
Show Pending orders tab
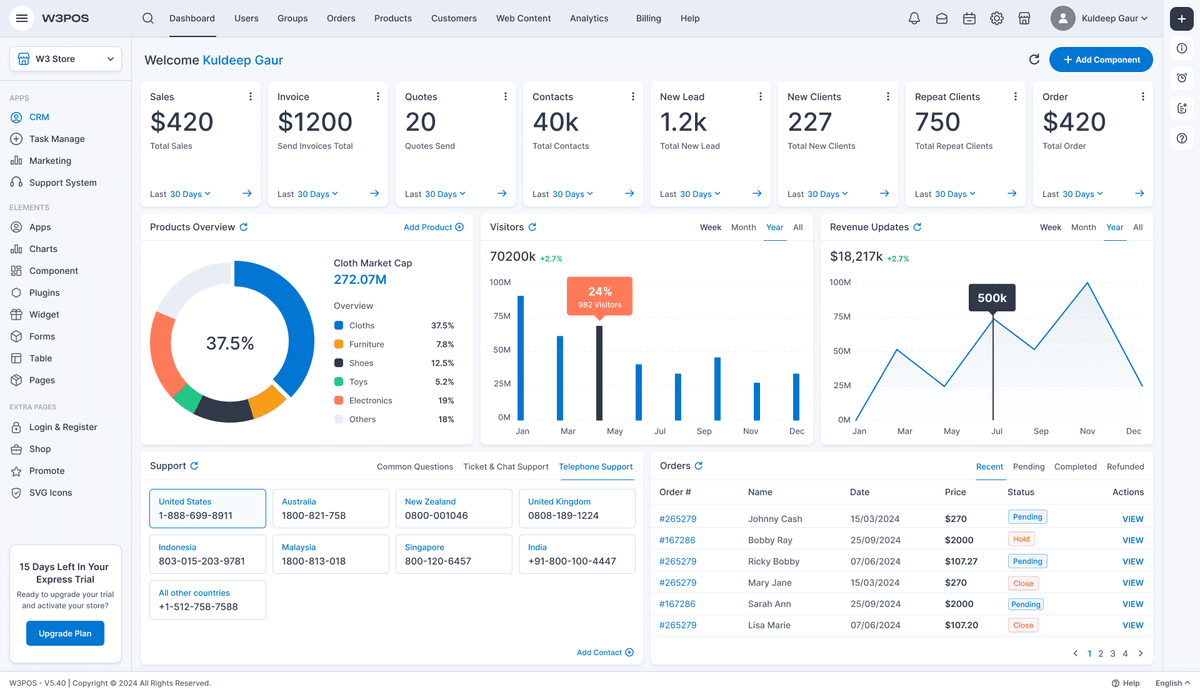(1029, 467)
